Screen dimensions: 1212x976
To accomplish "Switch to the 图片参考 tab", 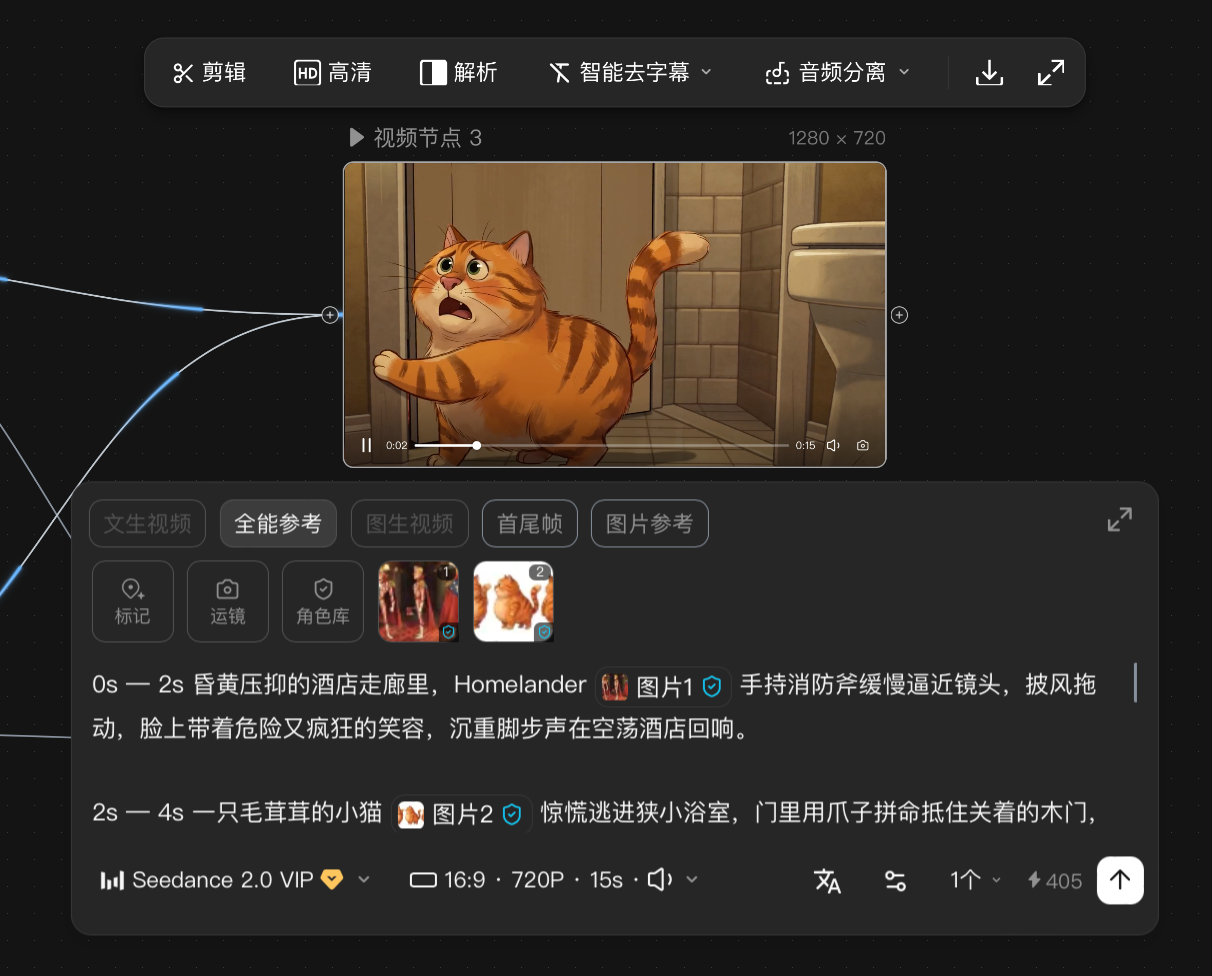I will pyautogui.click(x=650, y=524).
